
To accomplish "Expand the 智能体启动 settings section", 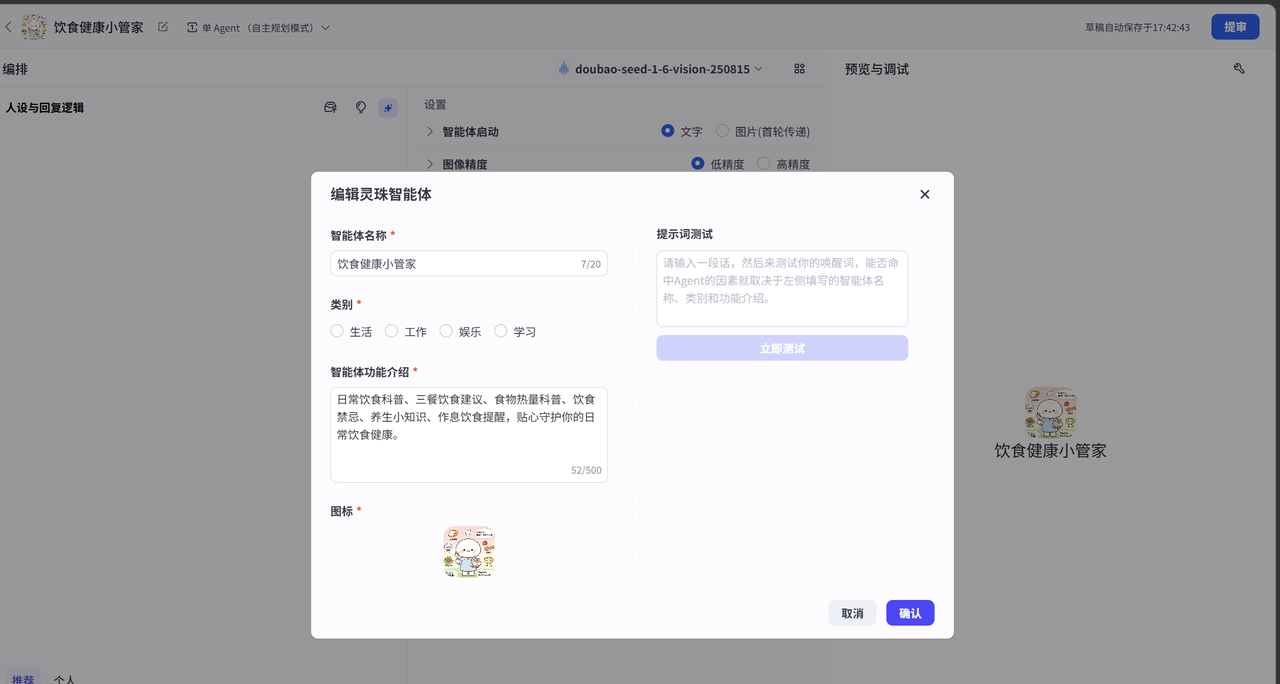I will click(430, 131).
